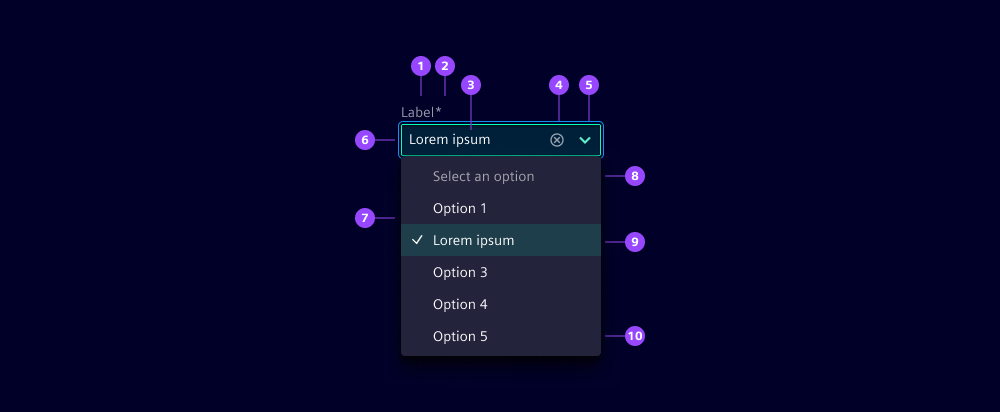The width and height of the screenshot is (1000, 412).
Task: Choose Option 5 at the list bottom
Action: click(x=459, y=336)
